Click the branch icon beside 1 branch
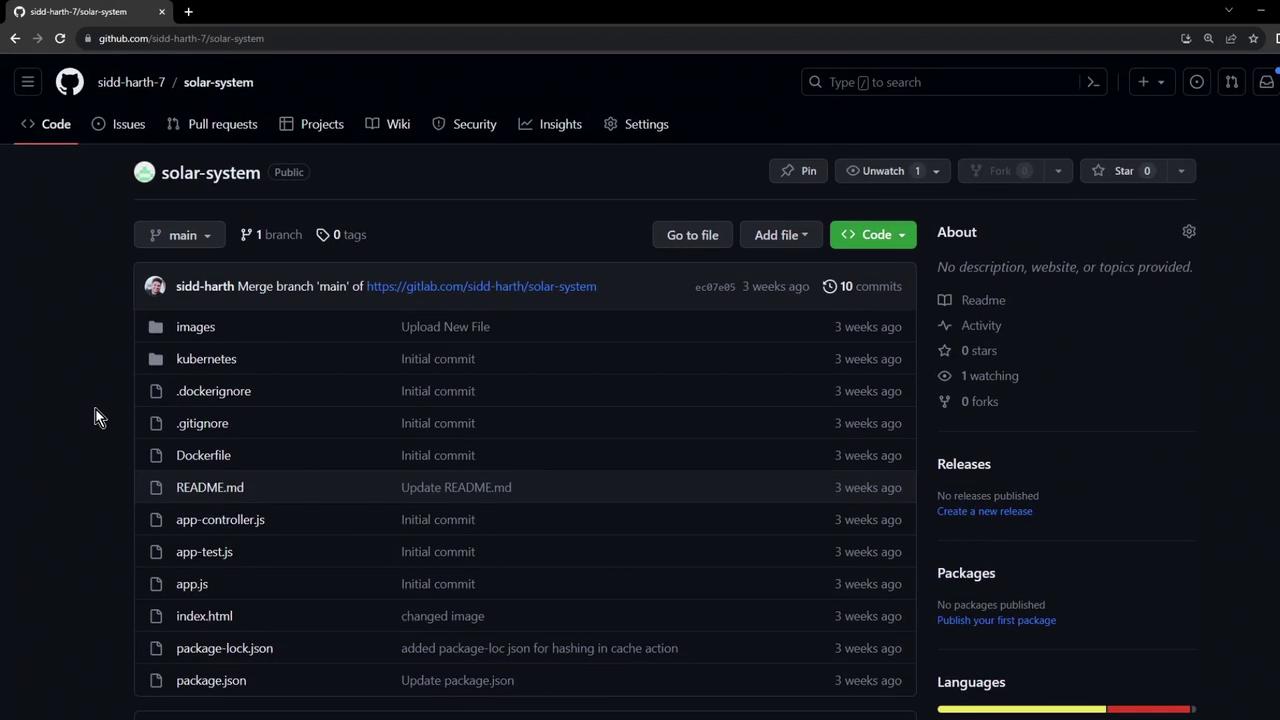This screenshot has width=1280, height=720. (x=246, y=235)
